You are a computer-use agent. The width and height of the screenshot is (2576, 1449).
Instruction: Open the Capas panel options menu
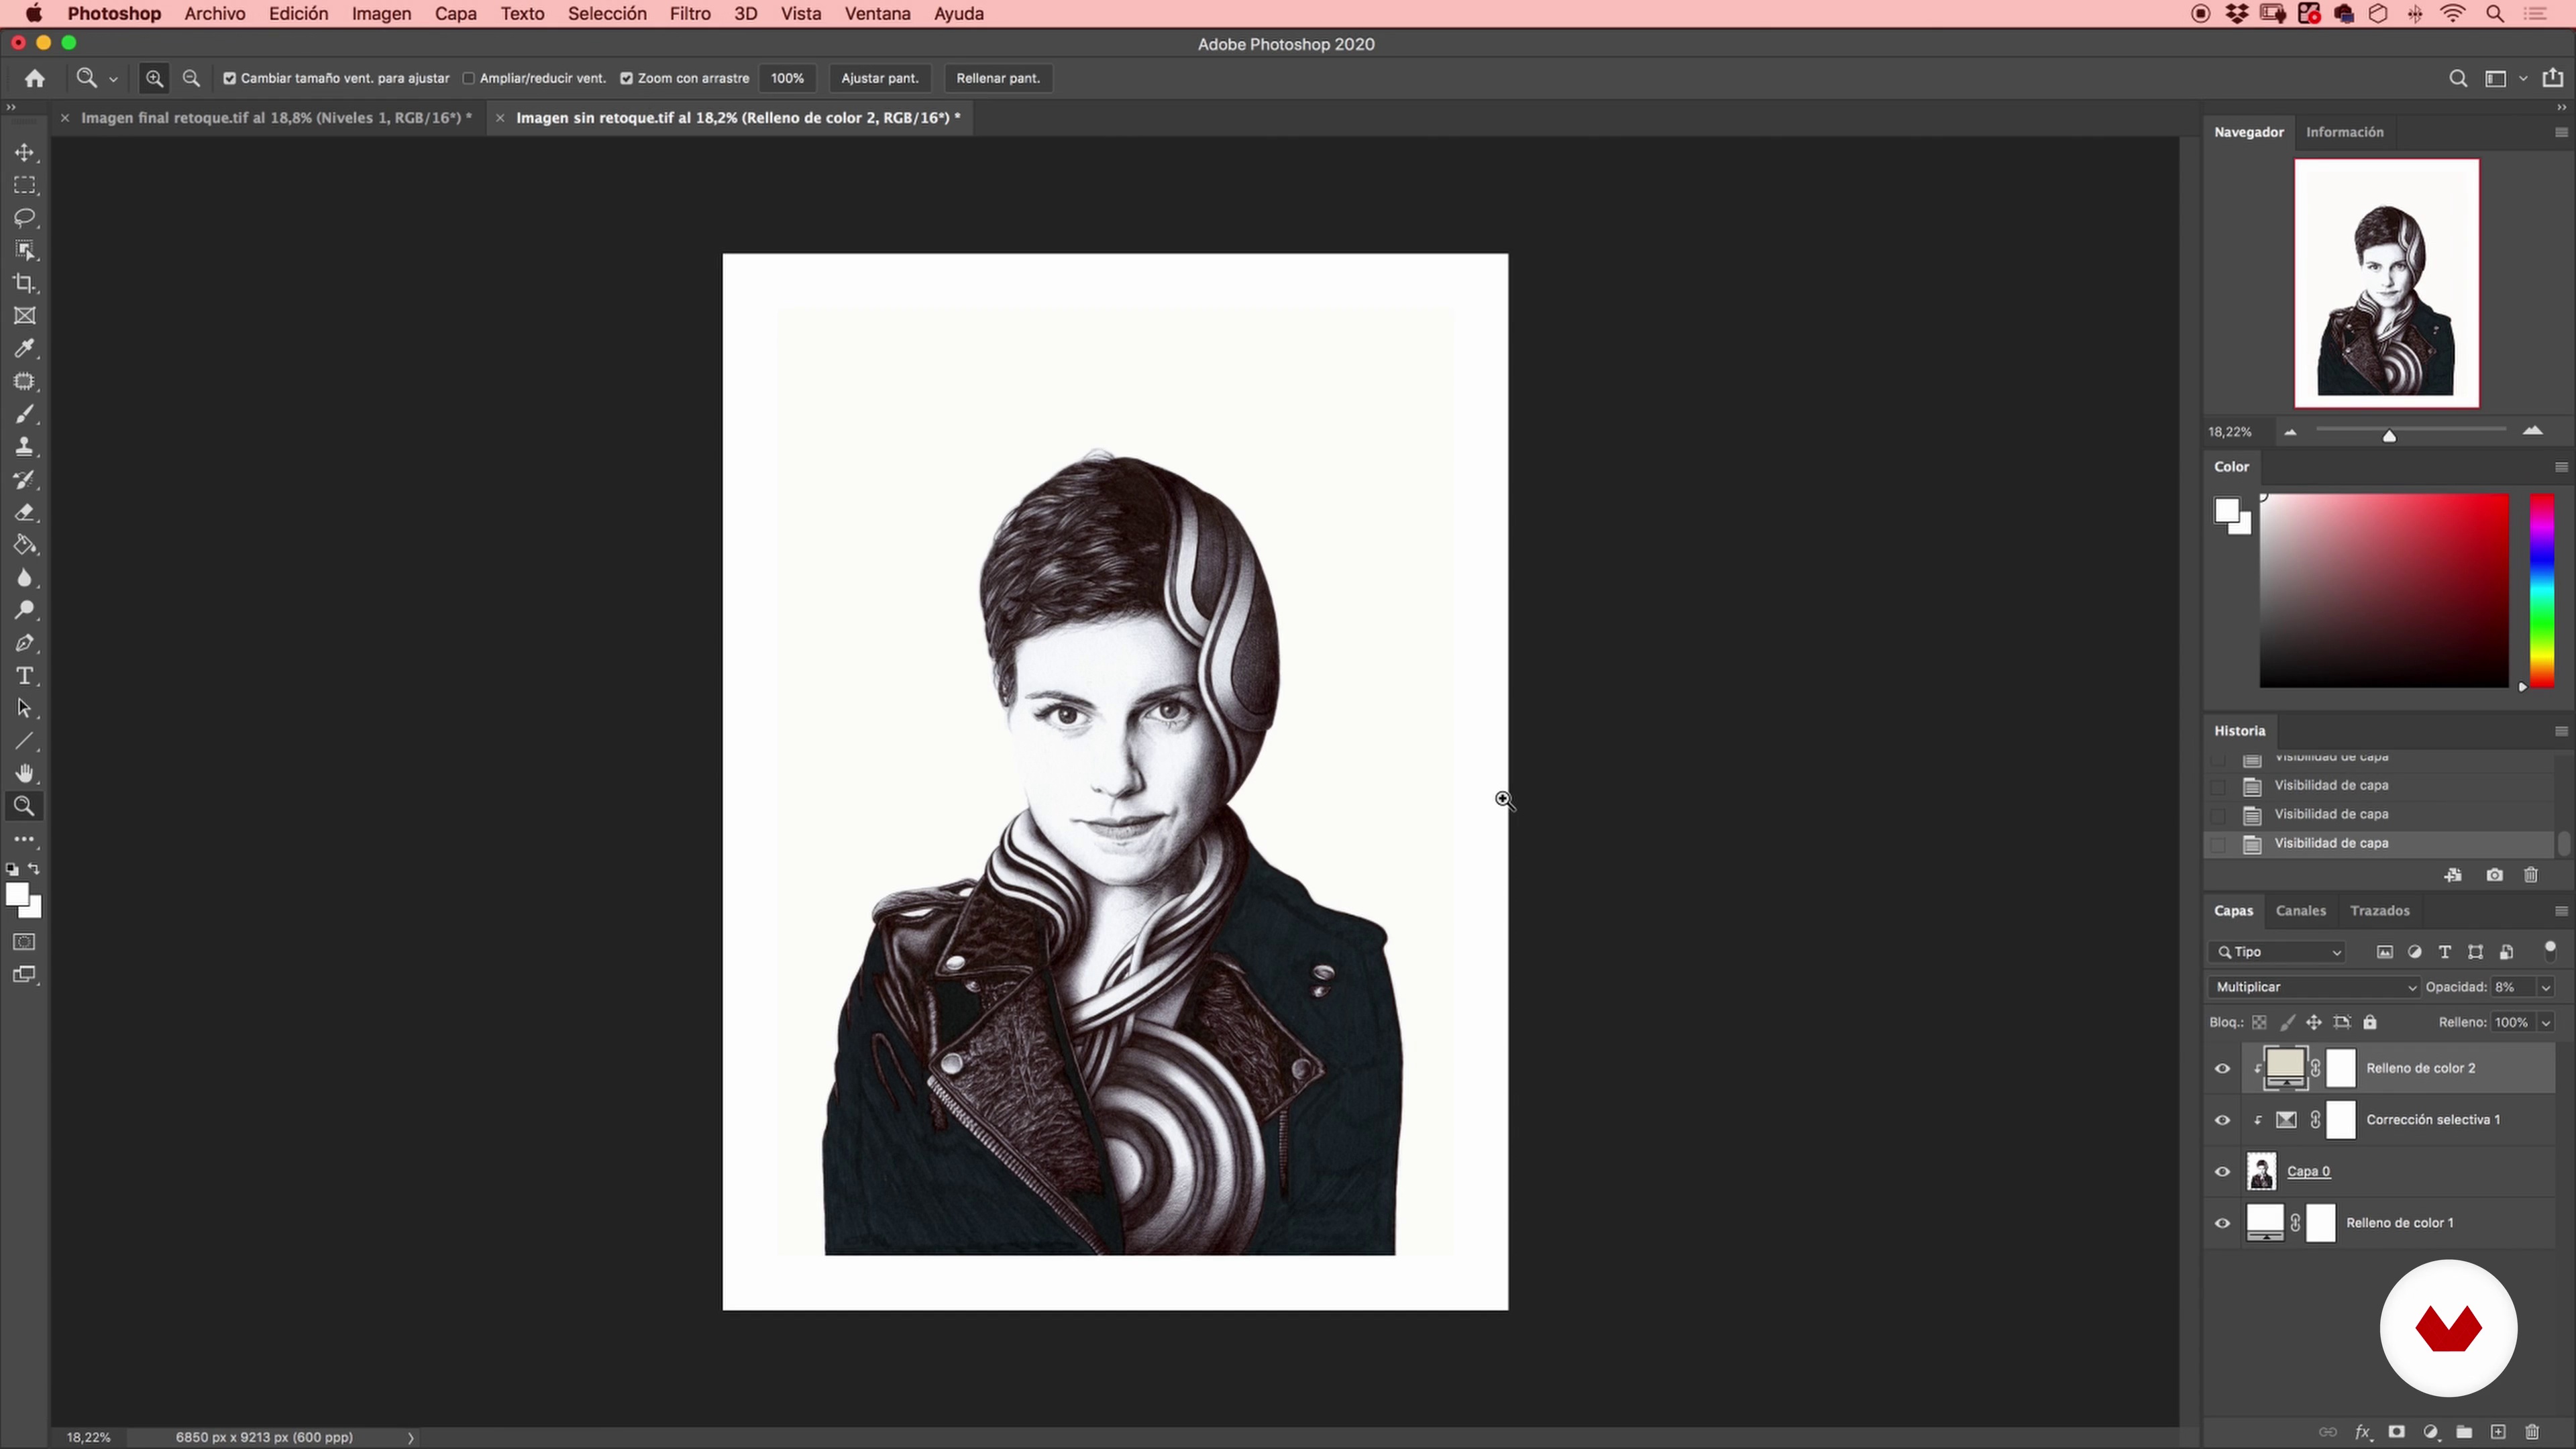coord(2561,911)
